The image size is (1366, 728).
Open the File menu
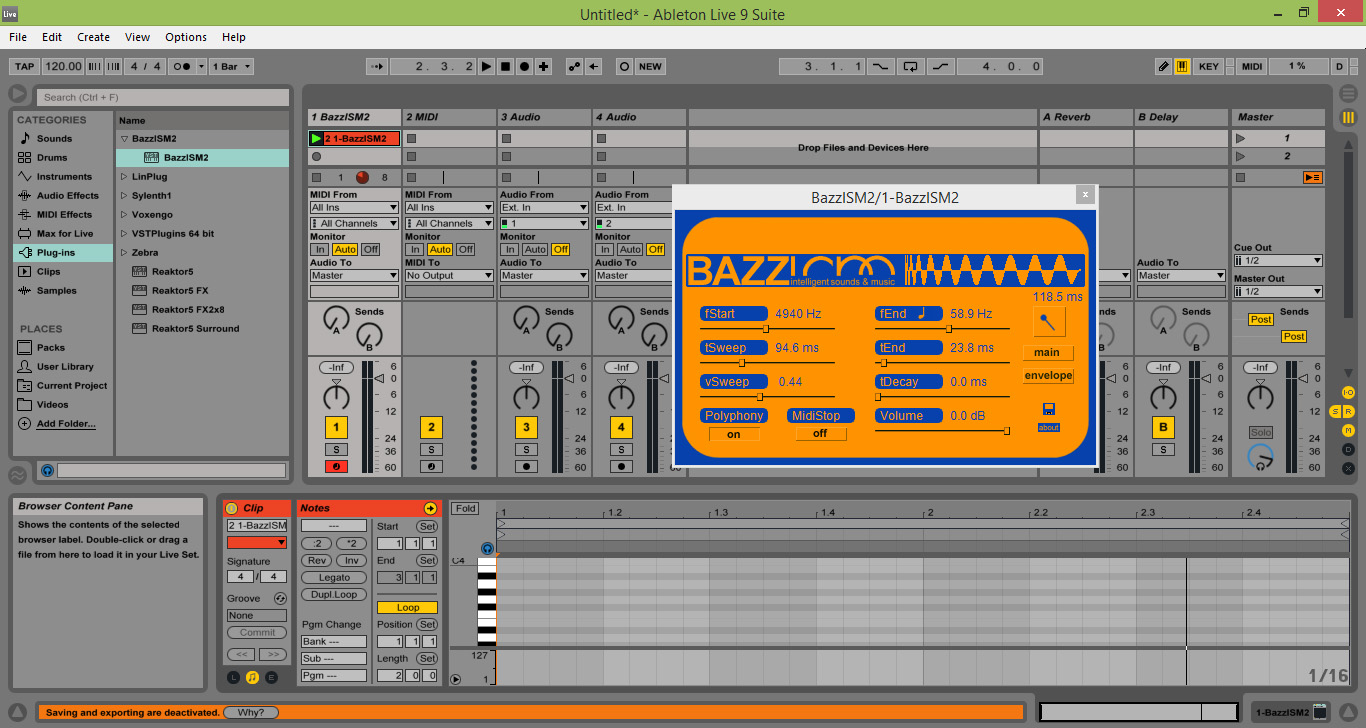tap(18, 37)
